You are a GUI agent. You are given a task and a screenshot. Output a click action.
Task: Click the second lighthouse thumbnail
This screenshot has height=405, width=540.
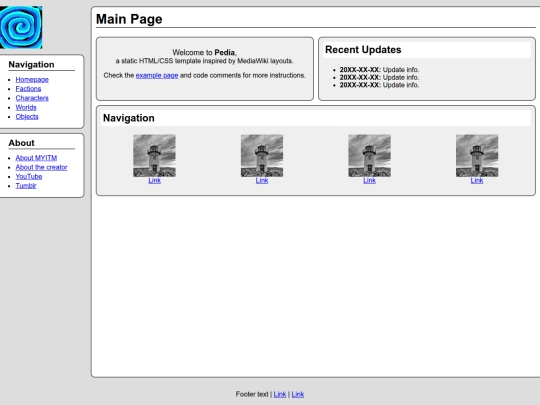coord(262,156)
